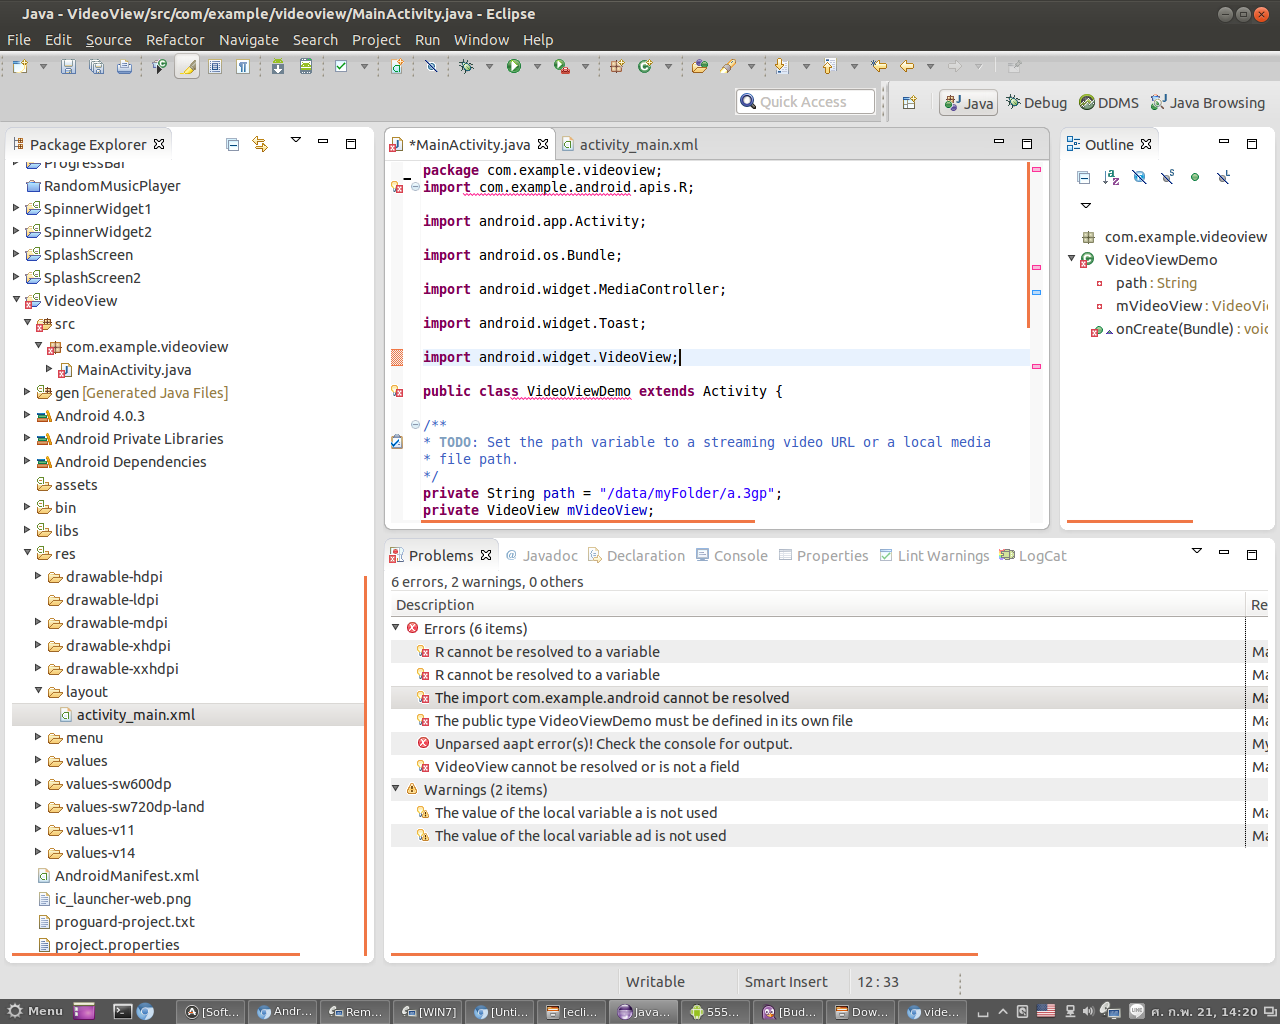The width and height of the screenshot is (1280, 1024).
Task: Collapse the Errors (6 items) group
Action: pyautogui.click(x=396, y=627)
